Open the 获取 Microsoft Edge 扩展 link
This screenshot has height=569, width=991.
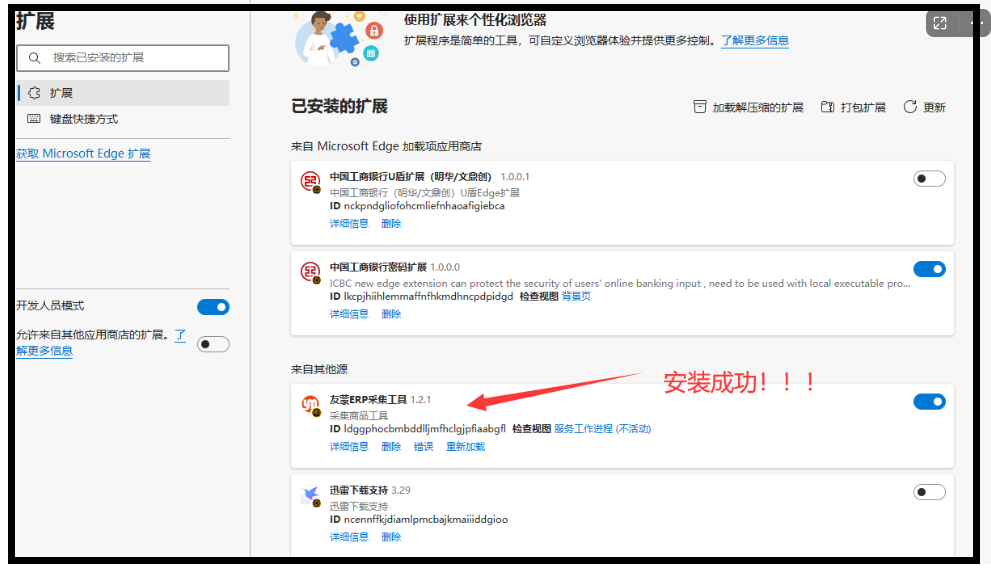(x=83, y=154)
